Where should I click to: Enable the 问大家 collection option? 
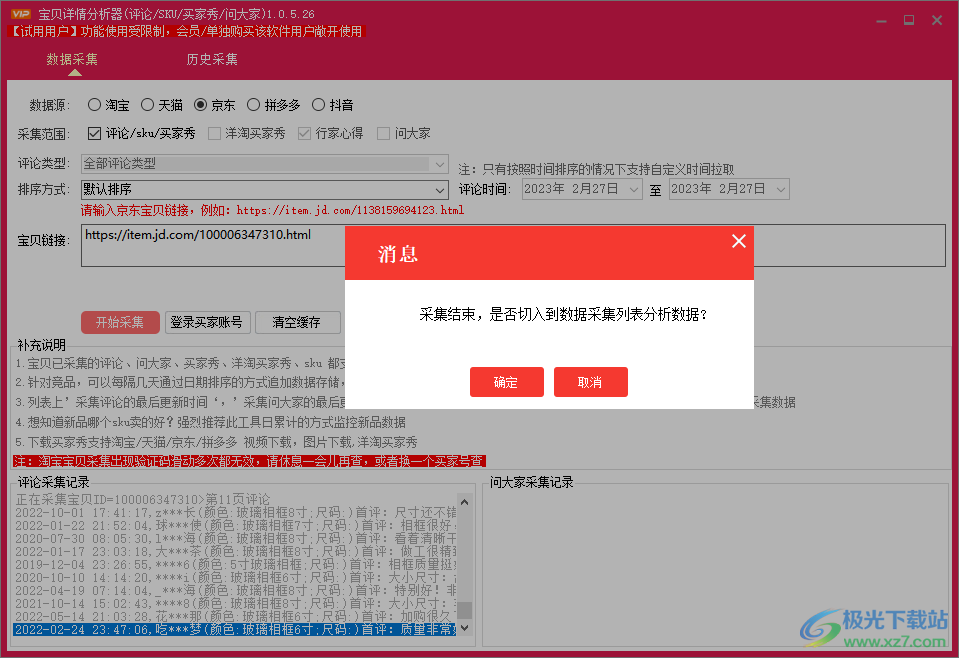pos(385,132)
